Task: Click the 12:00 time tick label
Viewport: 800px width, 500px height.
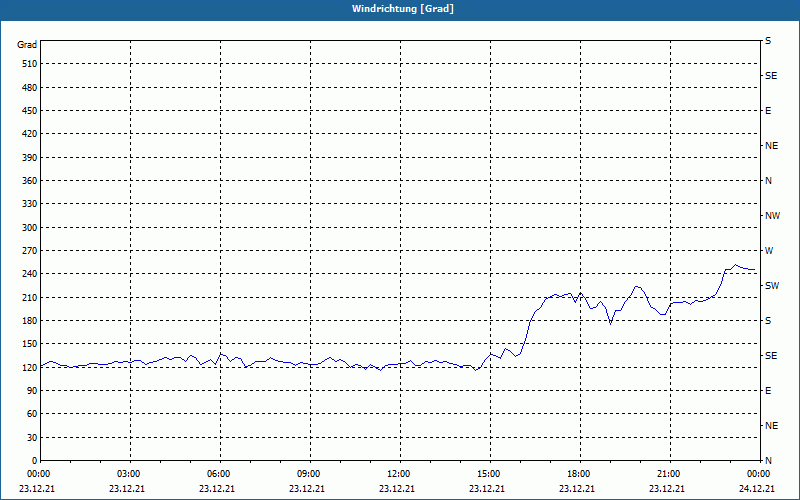Action: click(x=400, y=474)
